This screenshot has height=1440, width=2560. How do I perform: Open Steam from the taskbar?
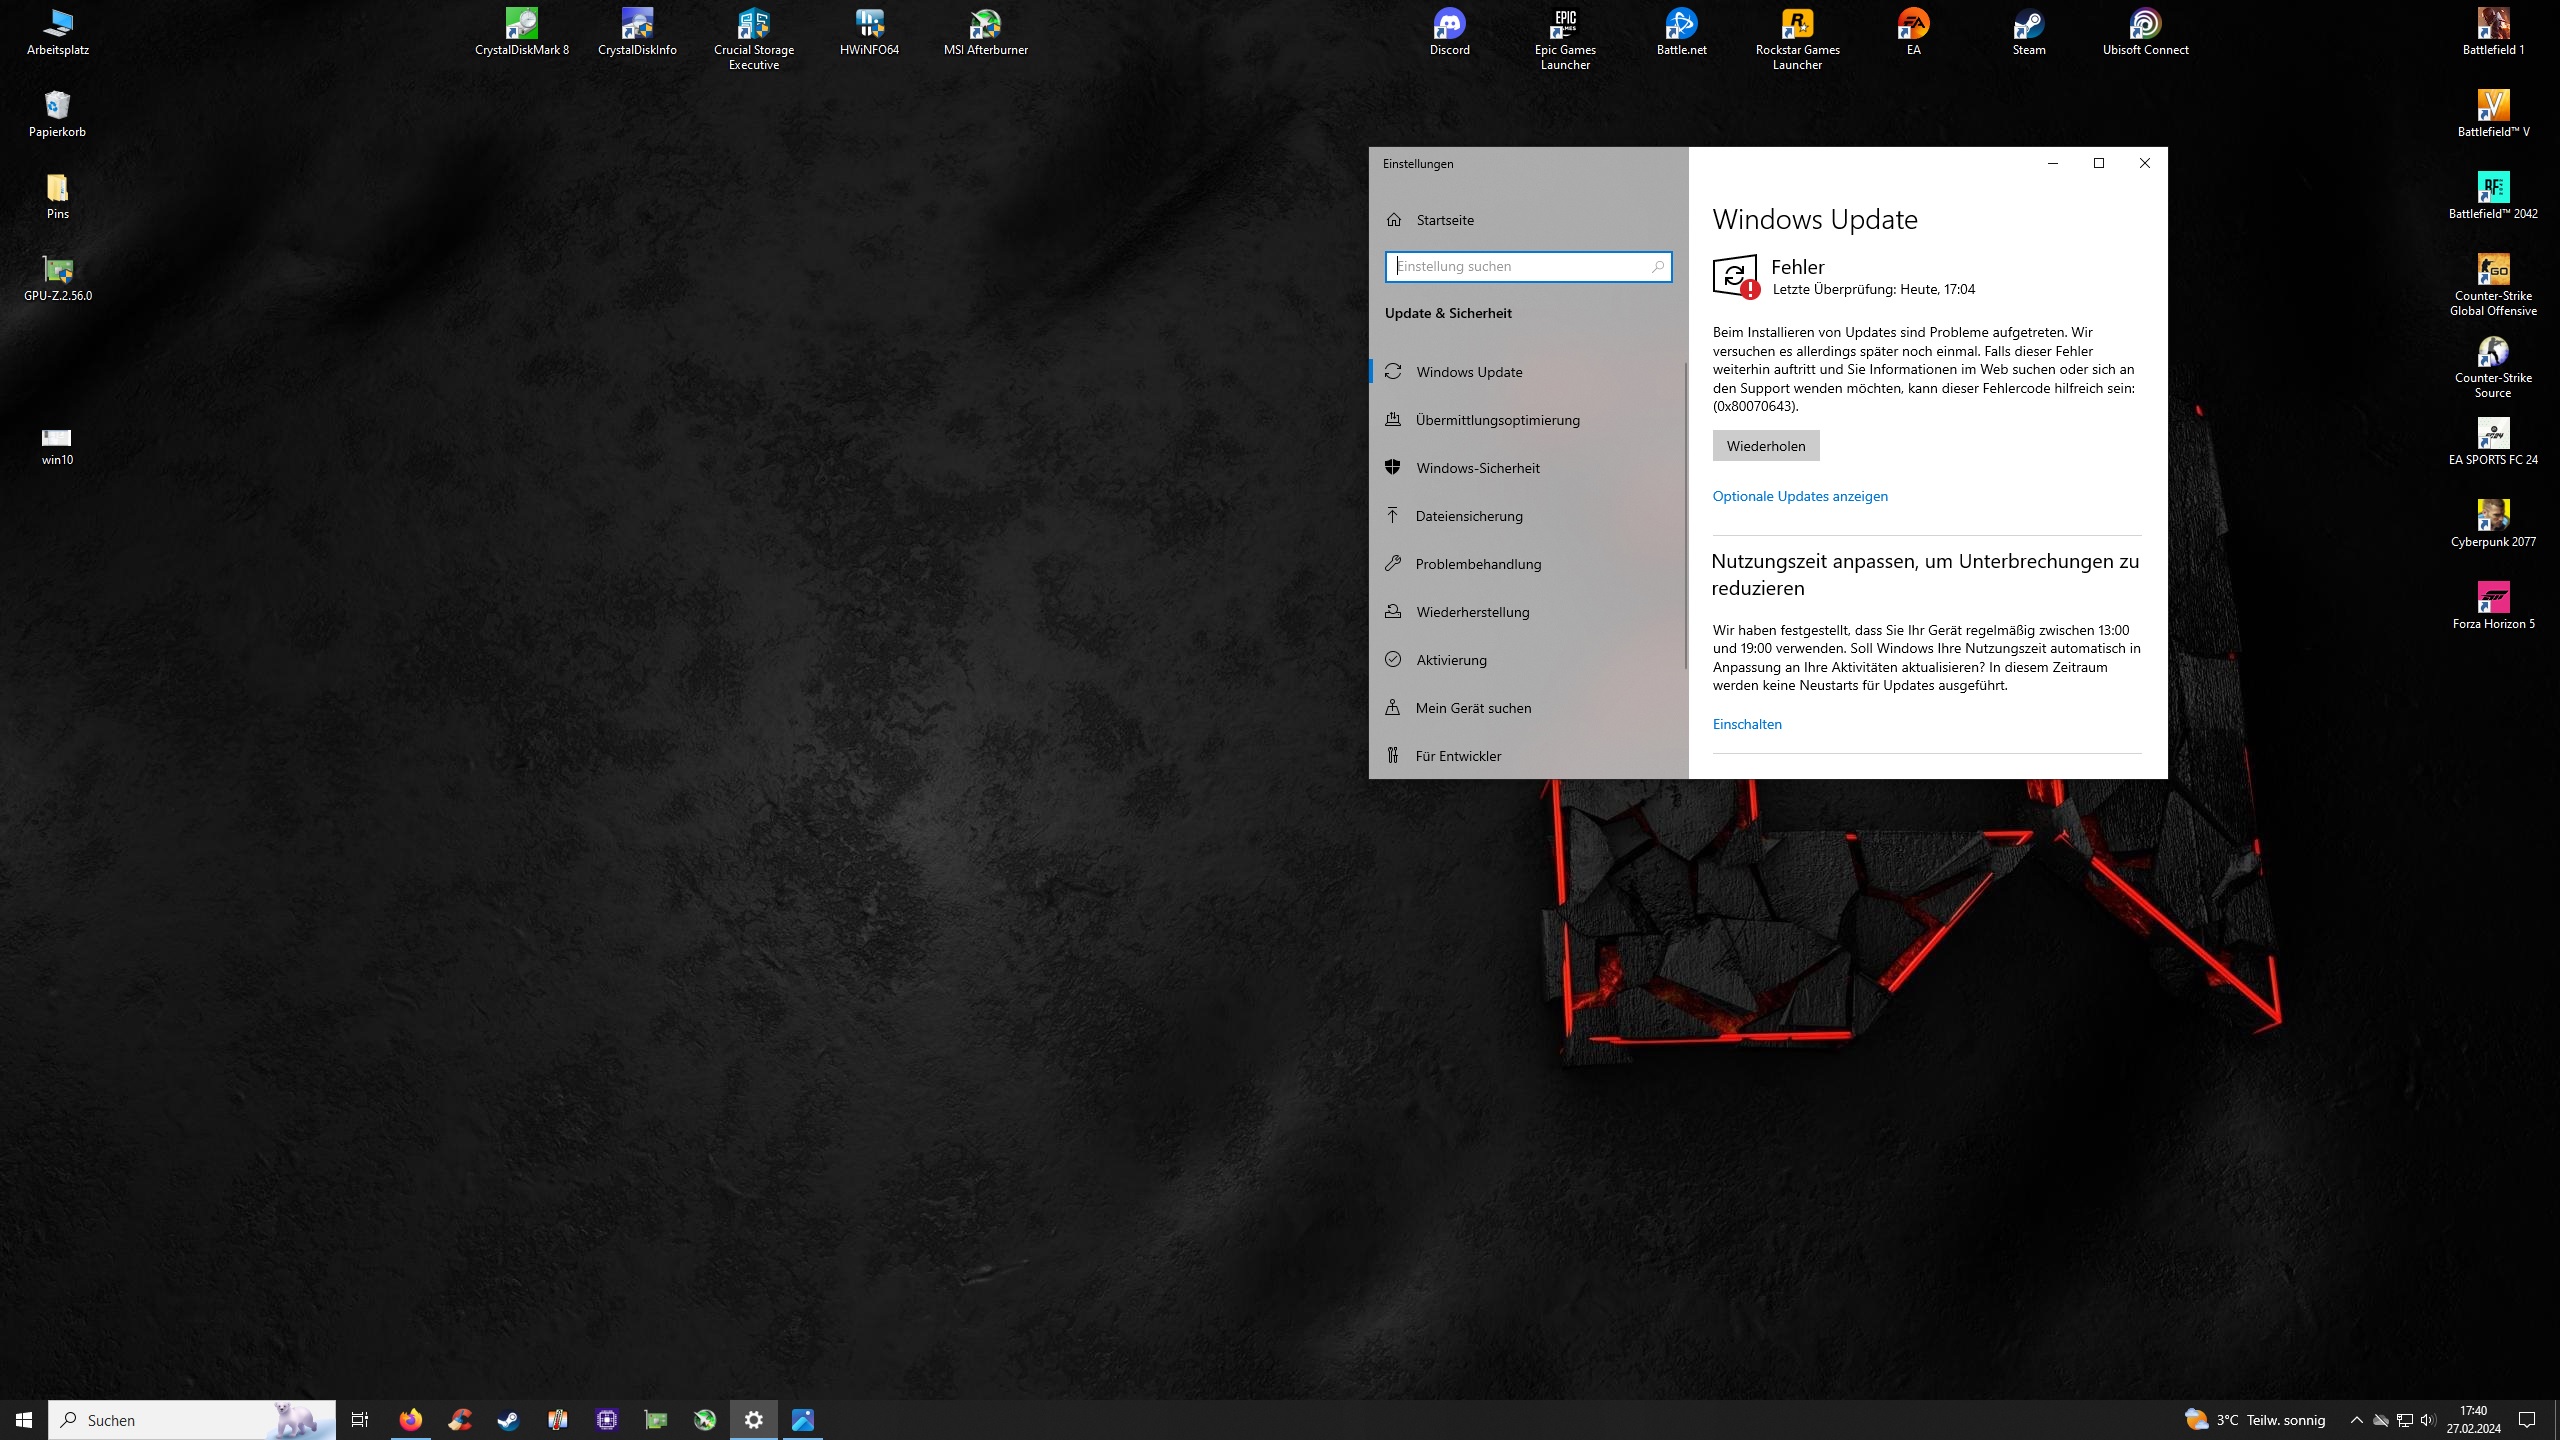508,1419
